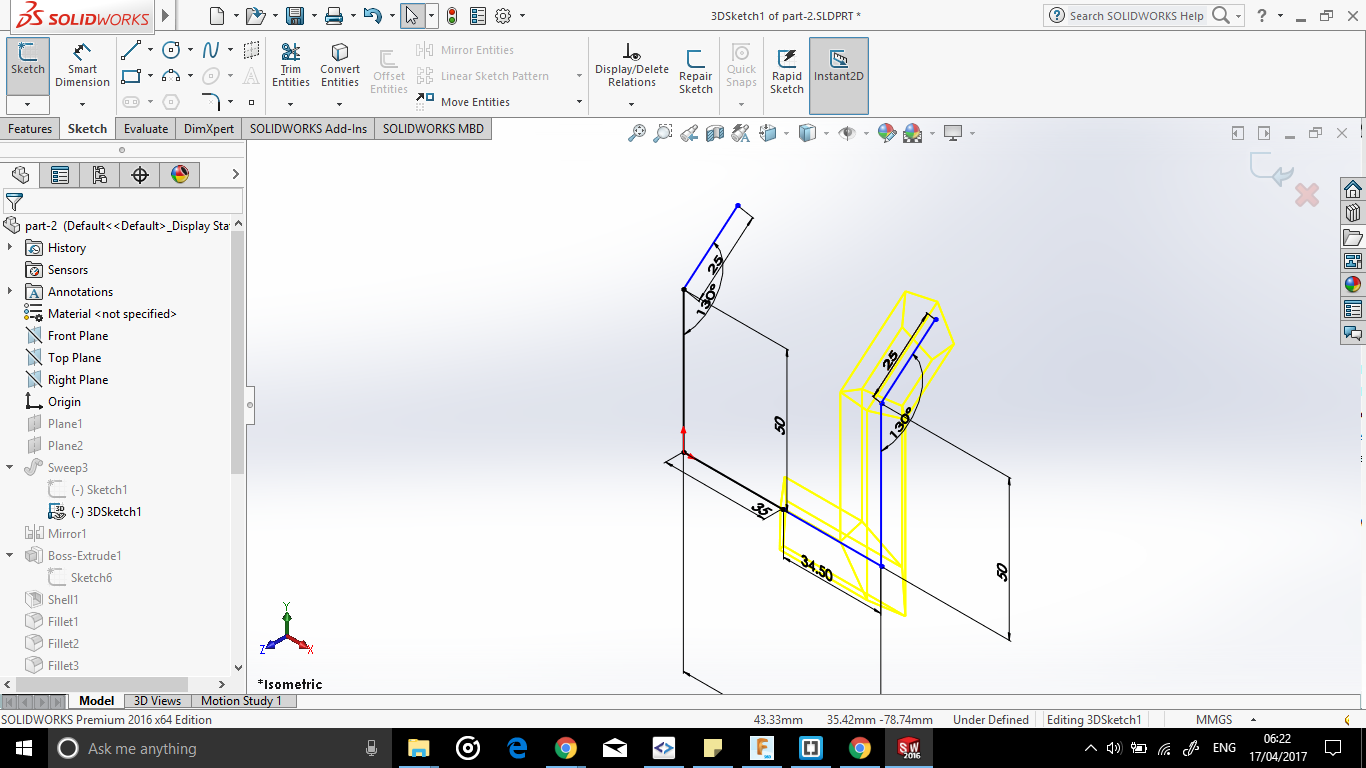1366x768 pixels.
Task: Activate the Rapid Sketch tool
Action: click(x=787, y=71)
